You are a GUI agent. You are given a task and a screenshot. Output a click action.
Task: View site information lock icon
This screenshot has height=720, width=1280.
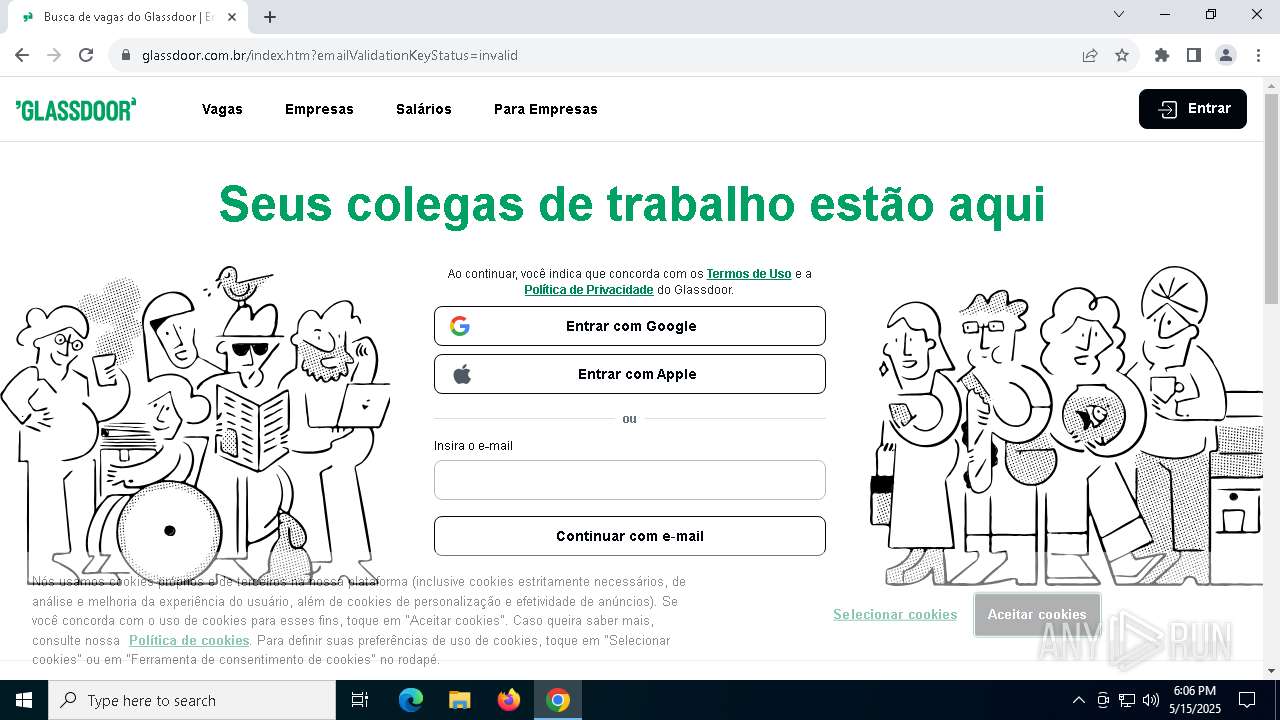click(x=126, y=55)
